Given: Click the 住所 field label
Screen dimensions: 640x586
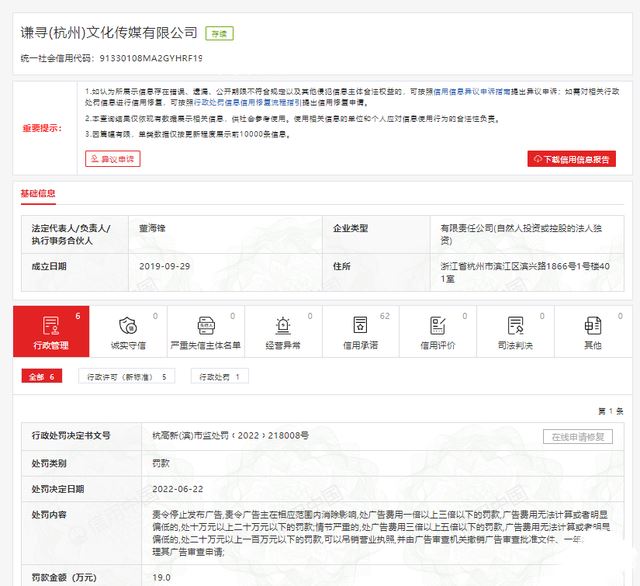Looking at the screenshot, I should (342, 266).
